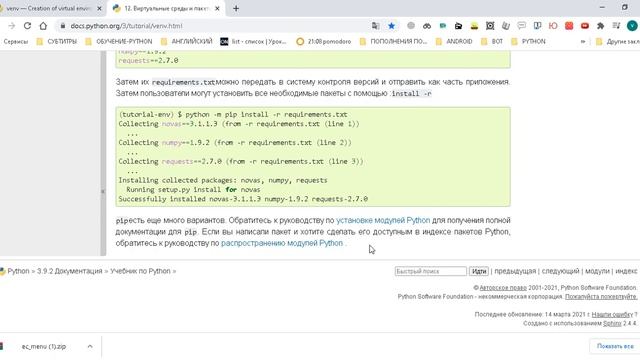This screenshot has width=640, height=360.
Task: Click the forward navigation arrow
Action: (11, 26)
